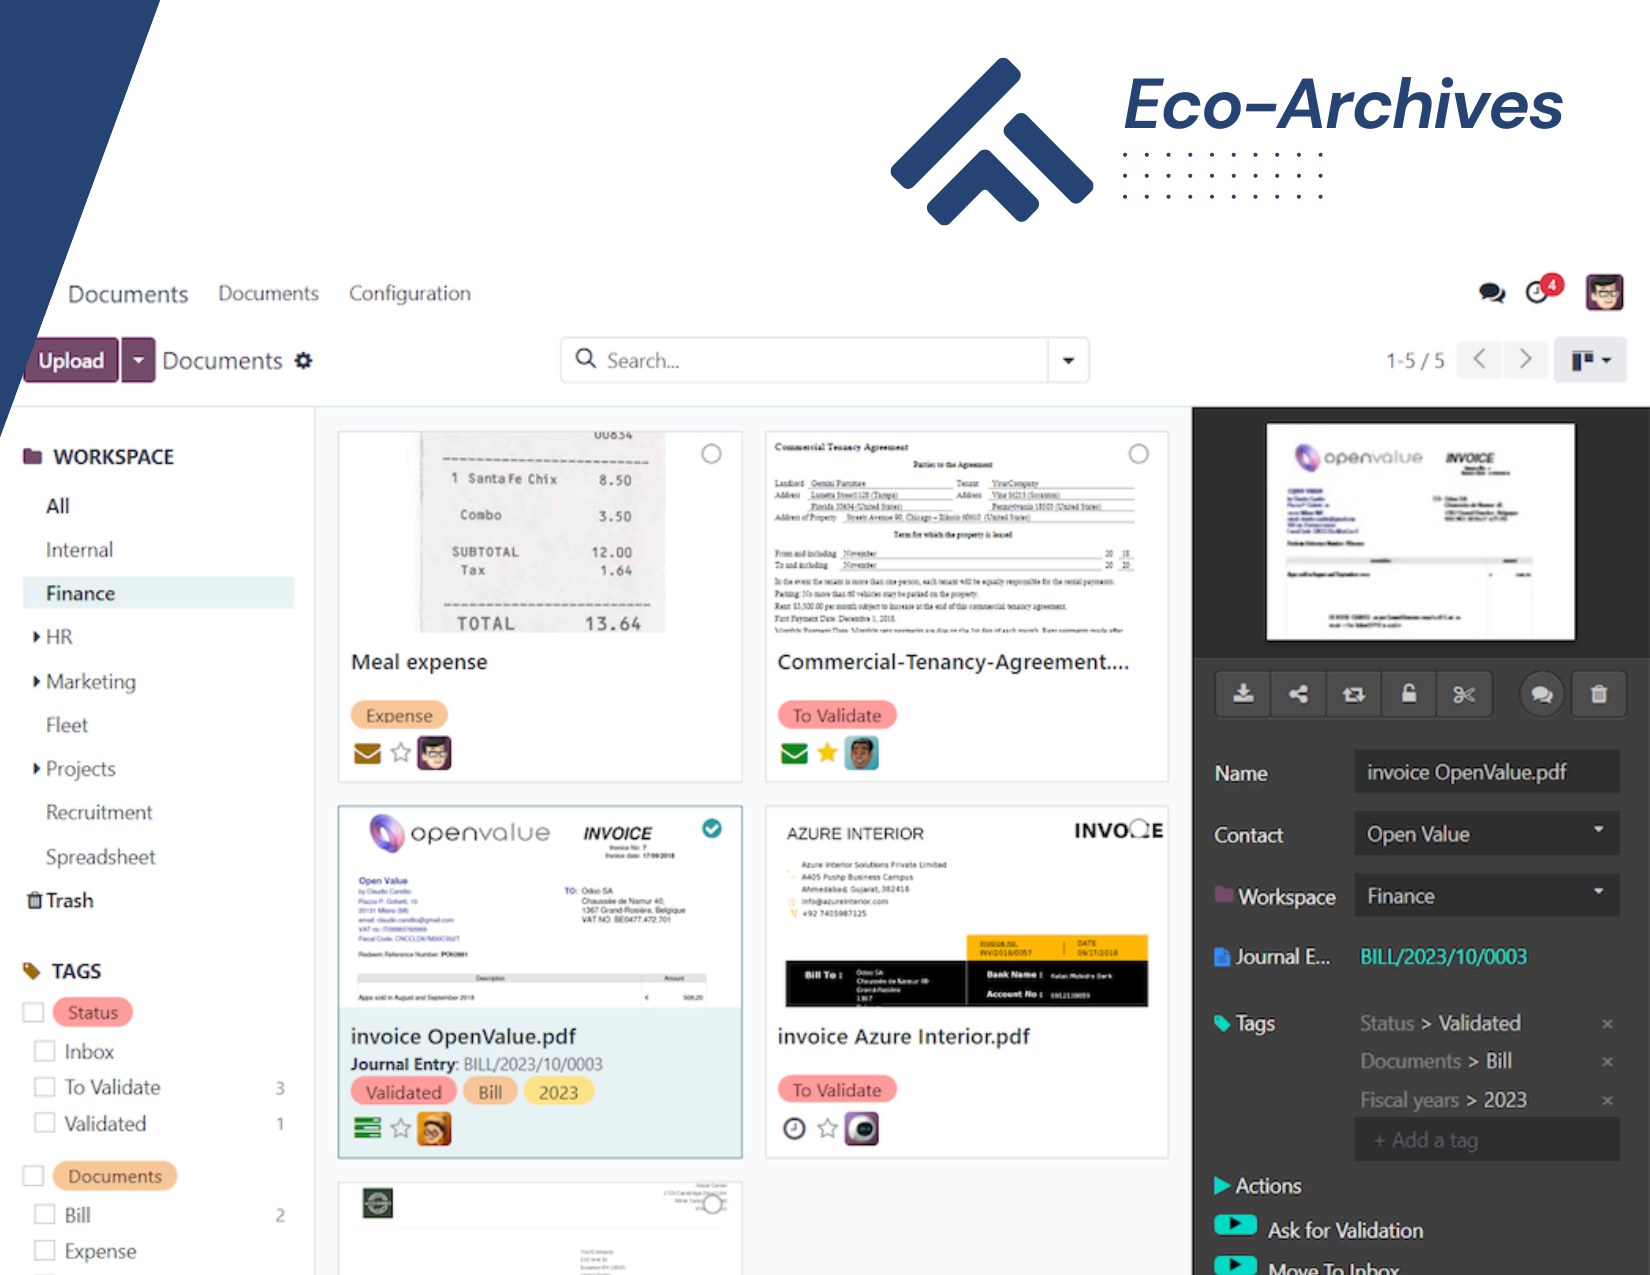Select the Finance workspace in the sidebar

(x=79, y=593)
